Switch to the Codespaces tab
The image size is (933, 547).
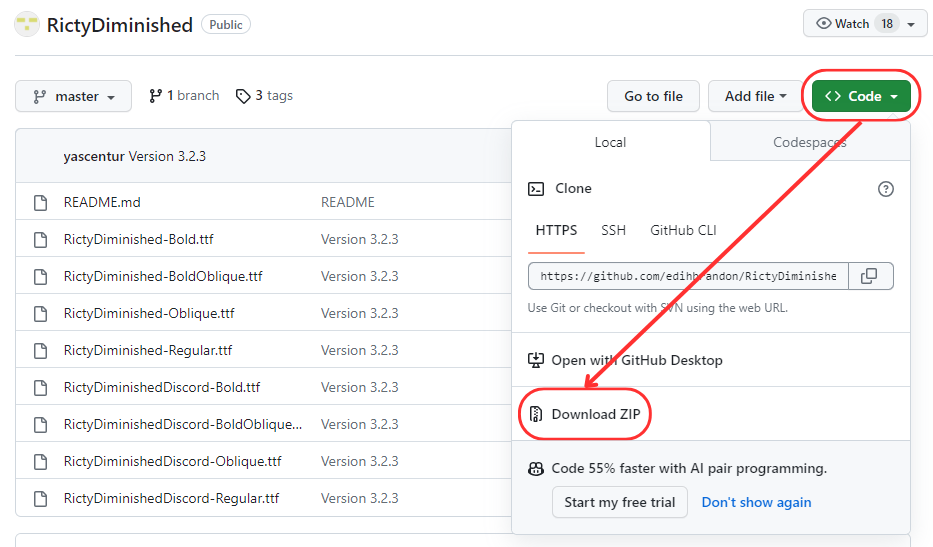pyautogui.click(x=810, y=142)
